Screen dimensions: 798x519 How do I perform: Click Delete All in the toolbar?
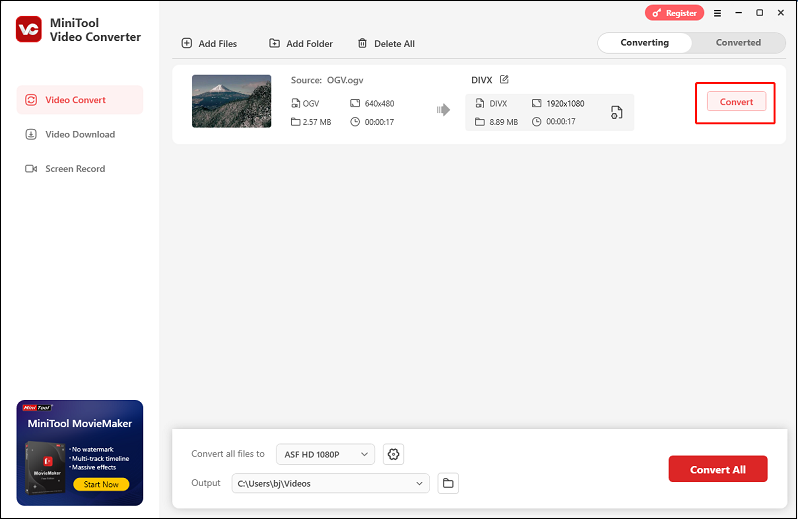coord(386,43)
